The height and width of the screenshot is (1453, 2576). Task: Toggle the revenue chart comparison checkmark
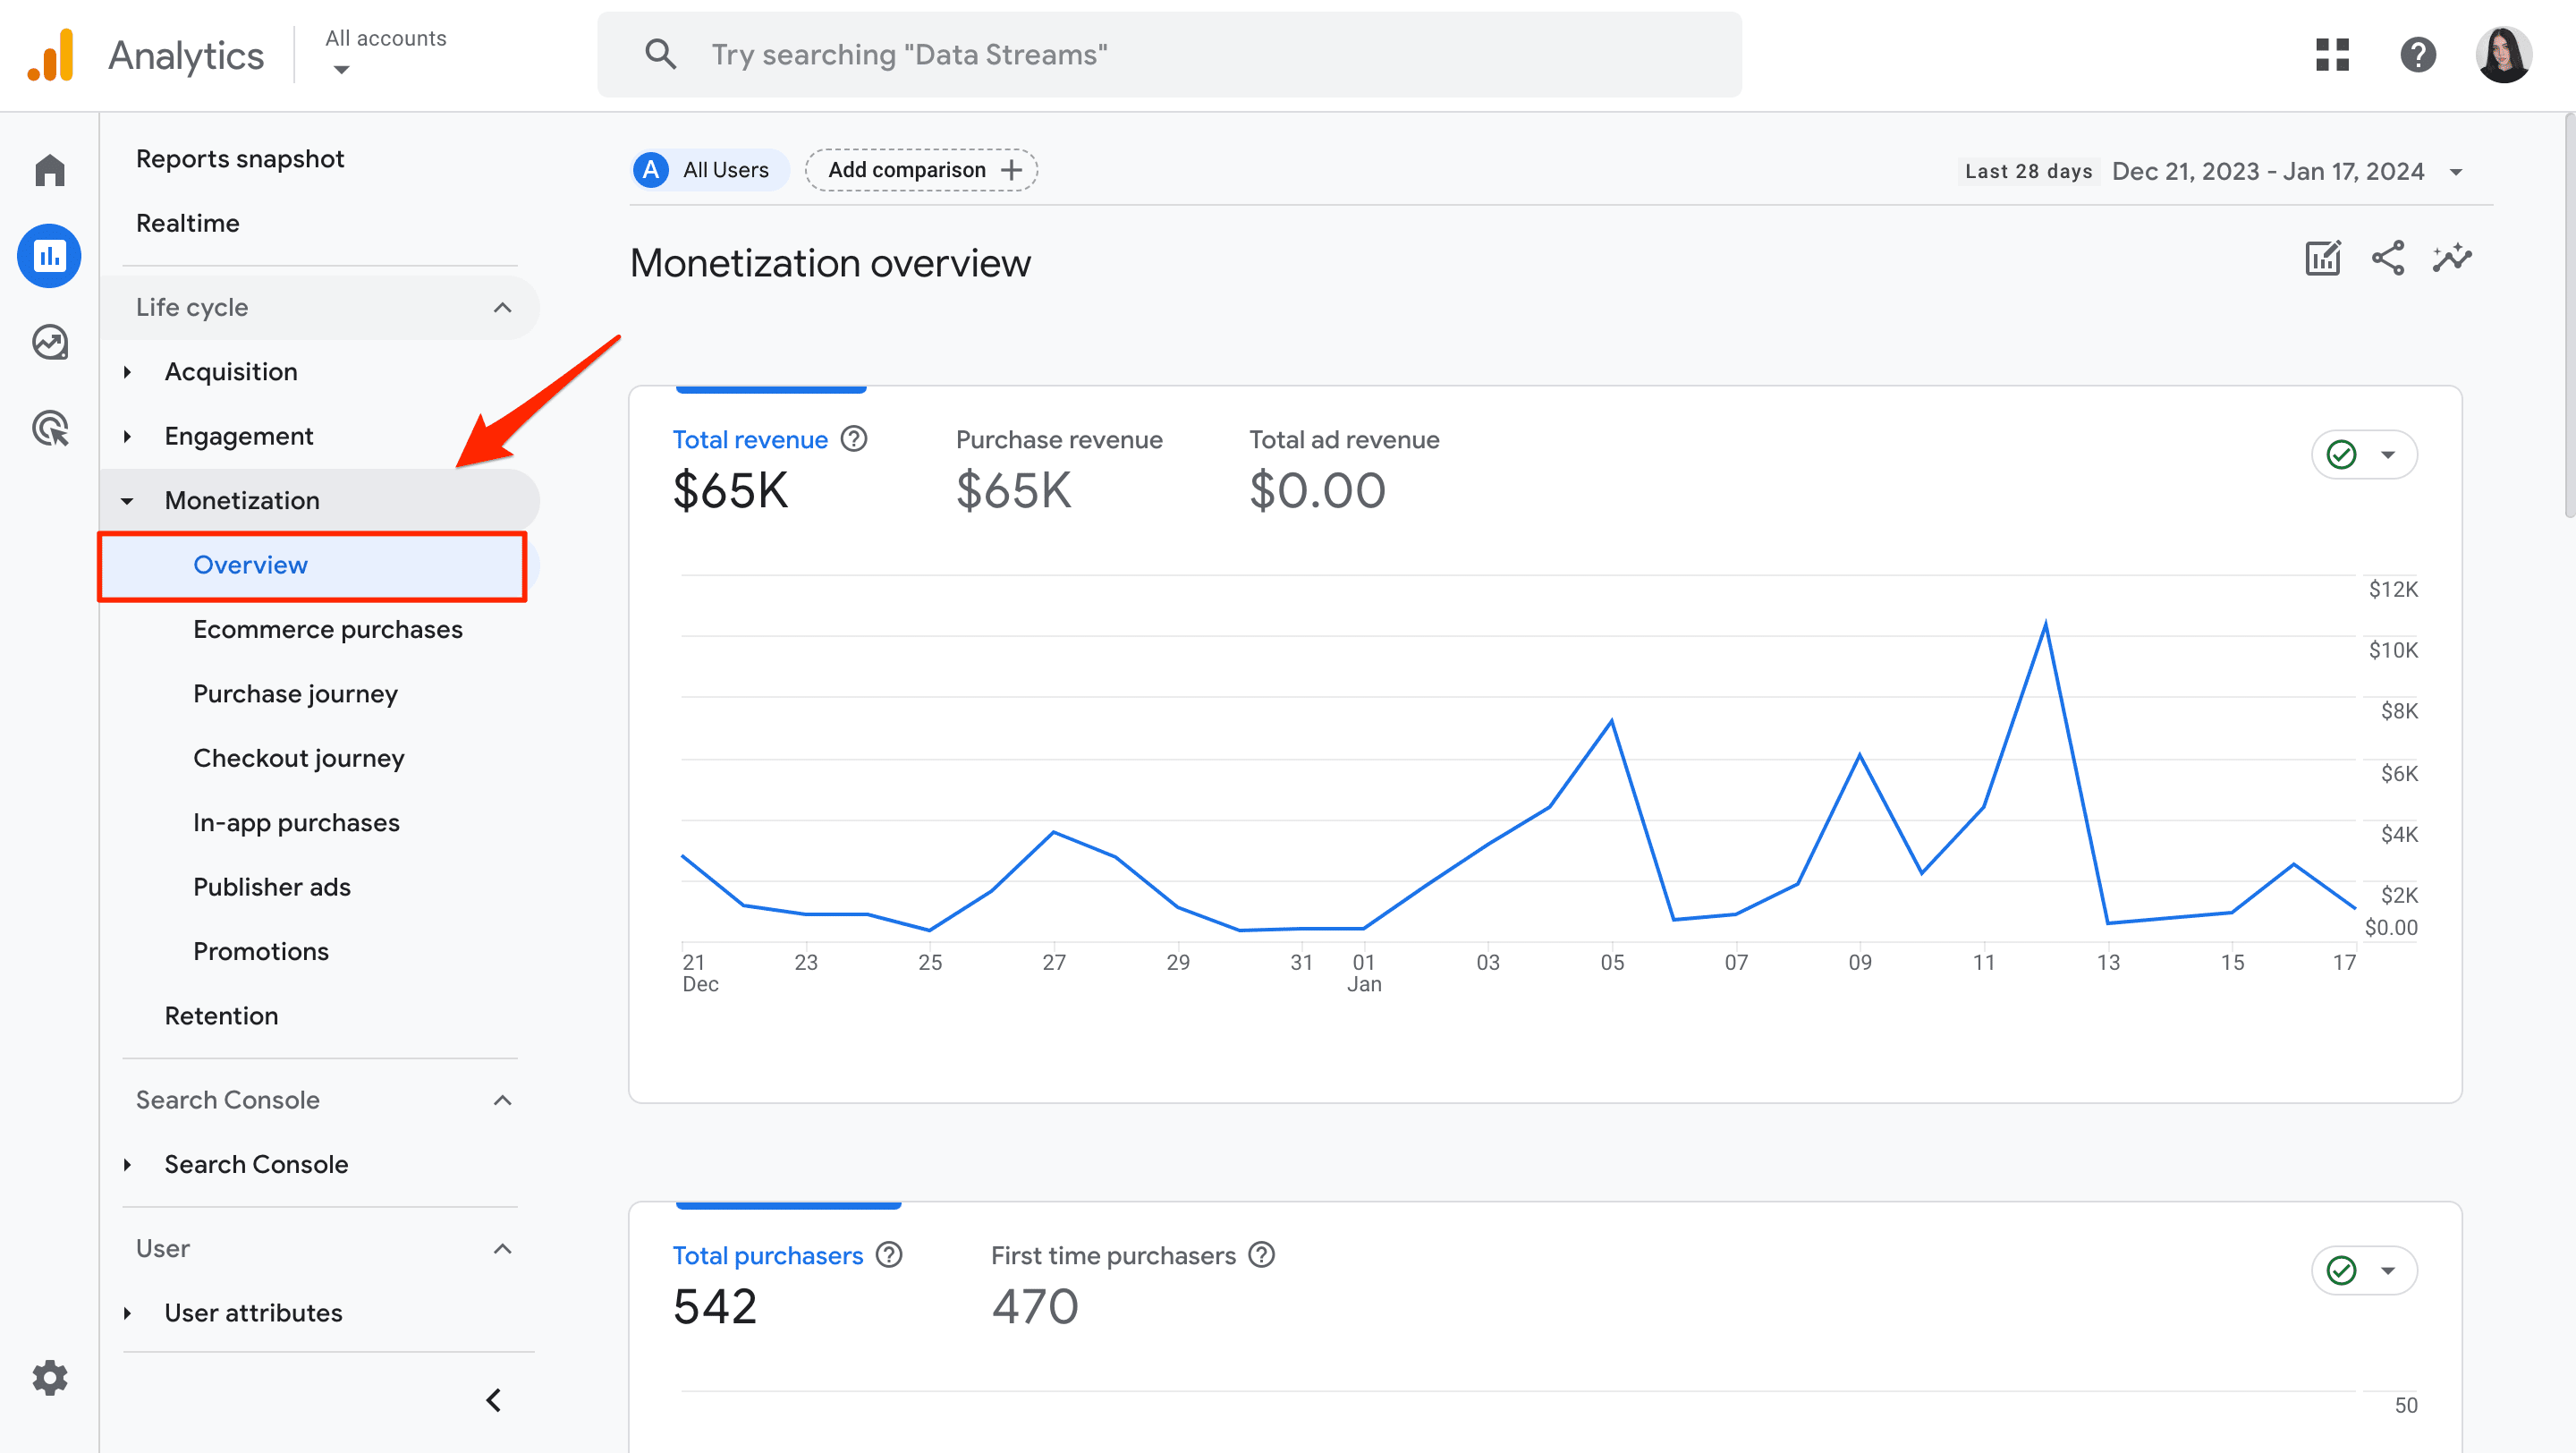2341,455
